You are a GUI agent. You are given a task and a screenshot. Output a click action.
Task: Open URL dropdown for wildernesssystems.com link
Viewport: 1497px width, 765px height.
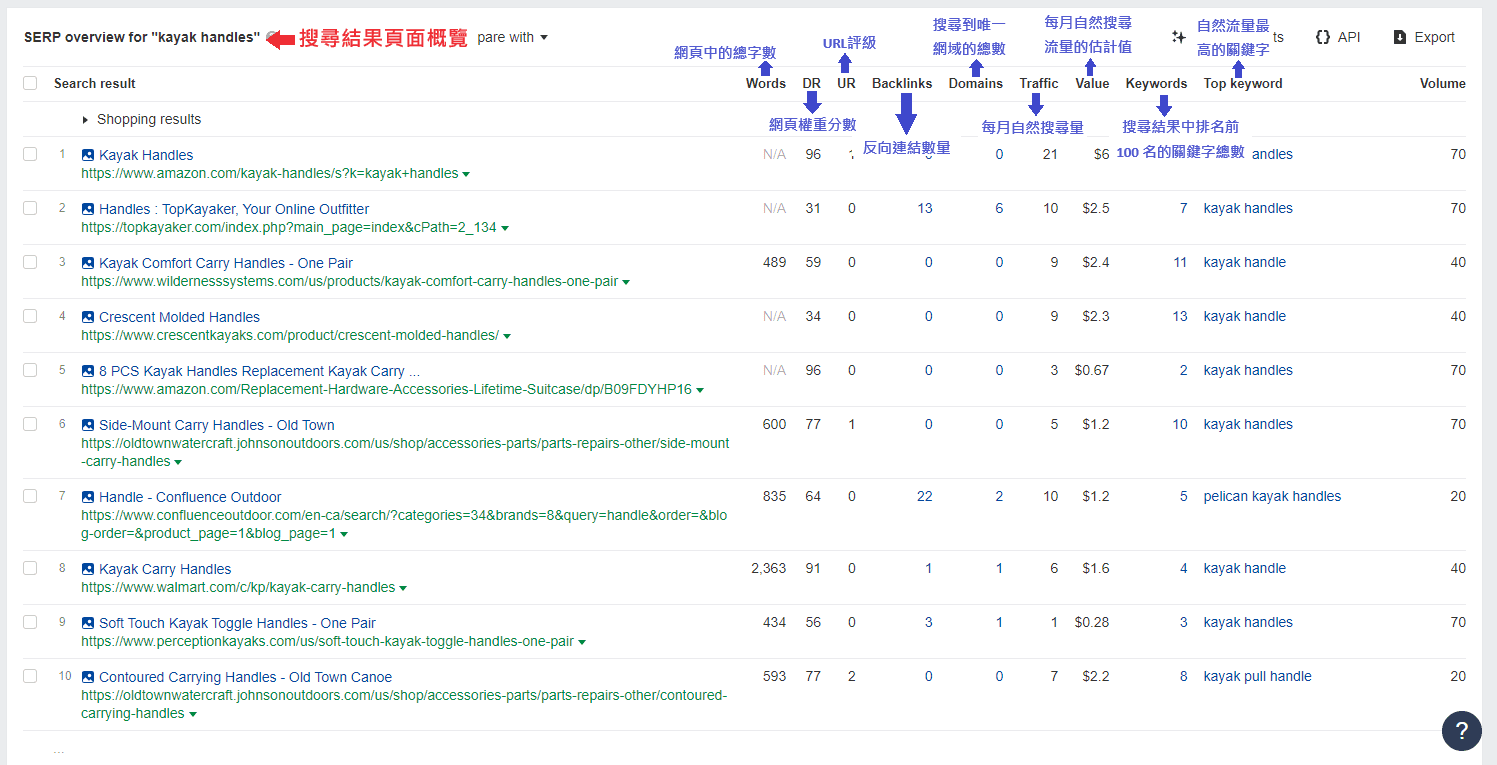[x=626, y=282]
